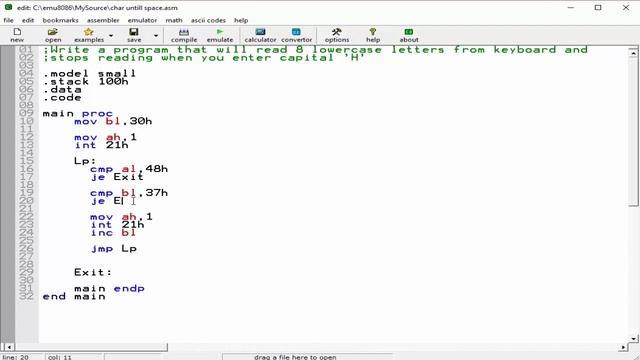Viewport: 640px width, 360px height.
Task: Click the 'Lp:' label line
Action: (85, 161)
